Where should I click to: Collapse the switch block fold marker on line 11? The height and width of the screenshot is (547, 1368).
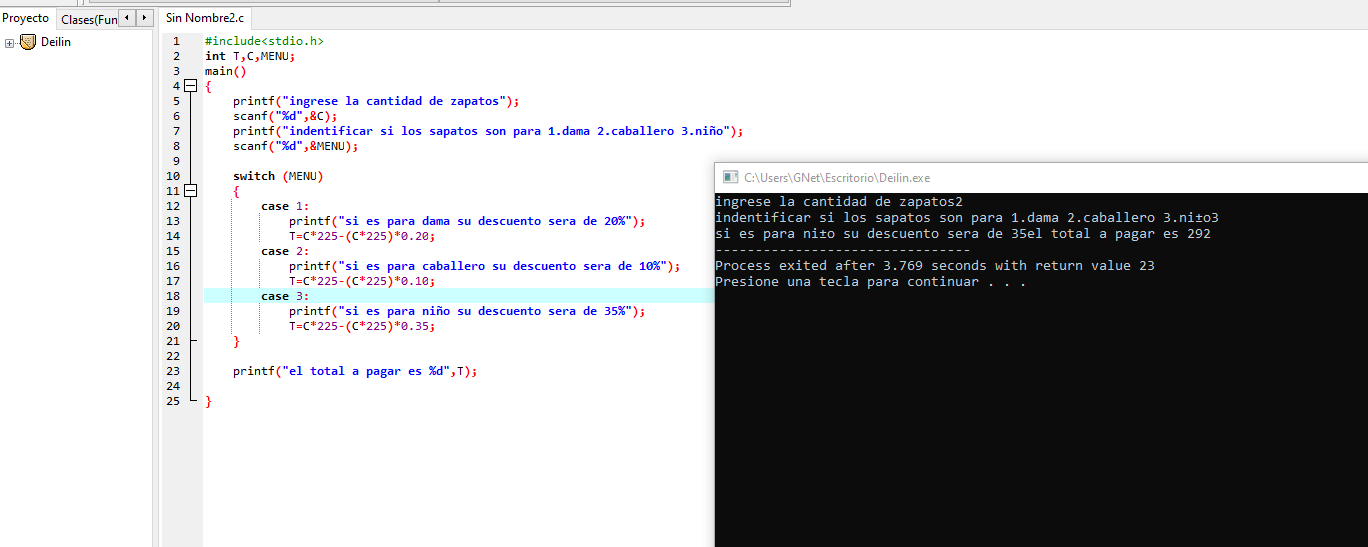[x=191, y=191]
